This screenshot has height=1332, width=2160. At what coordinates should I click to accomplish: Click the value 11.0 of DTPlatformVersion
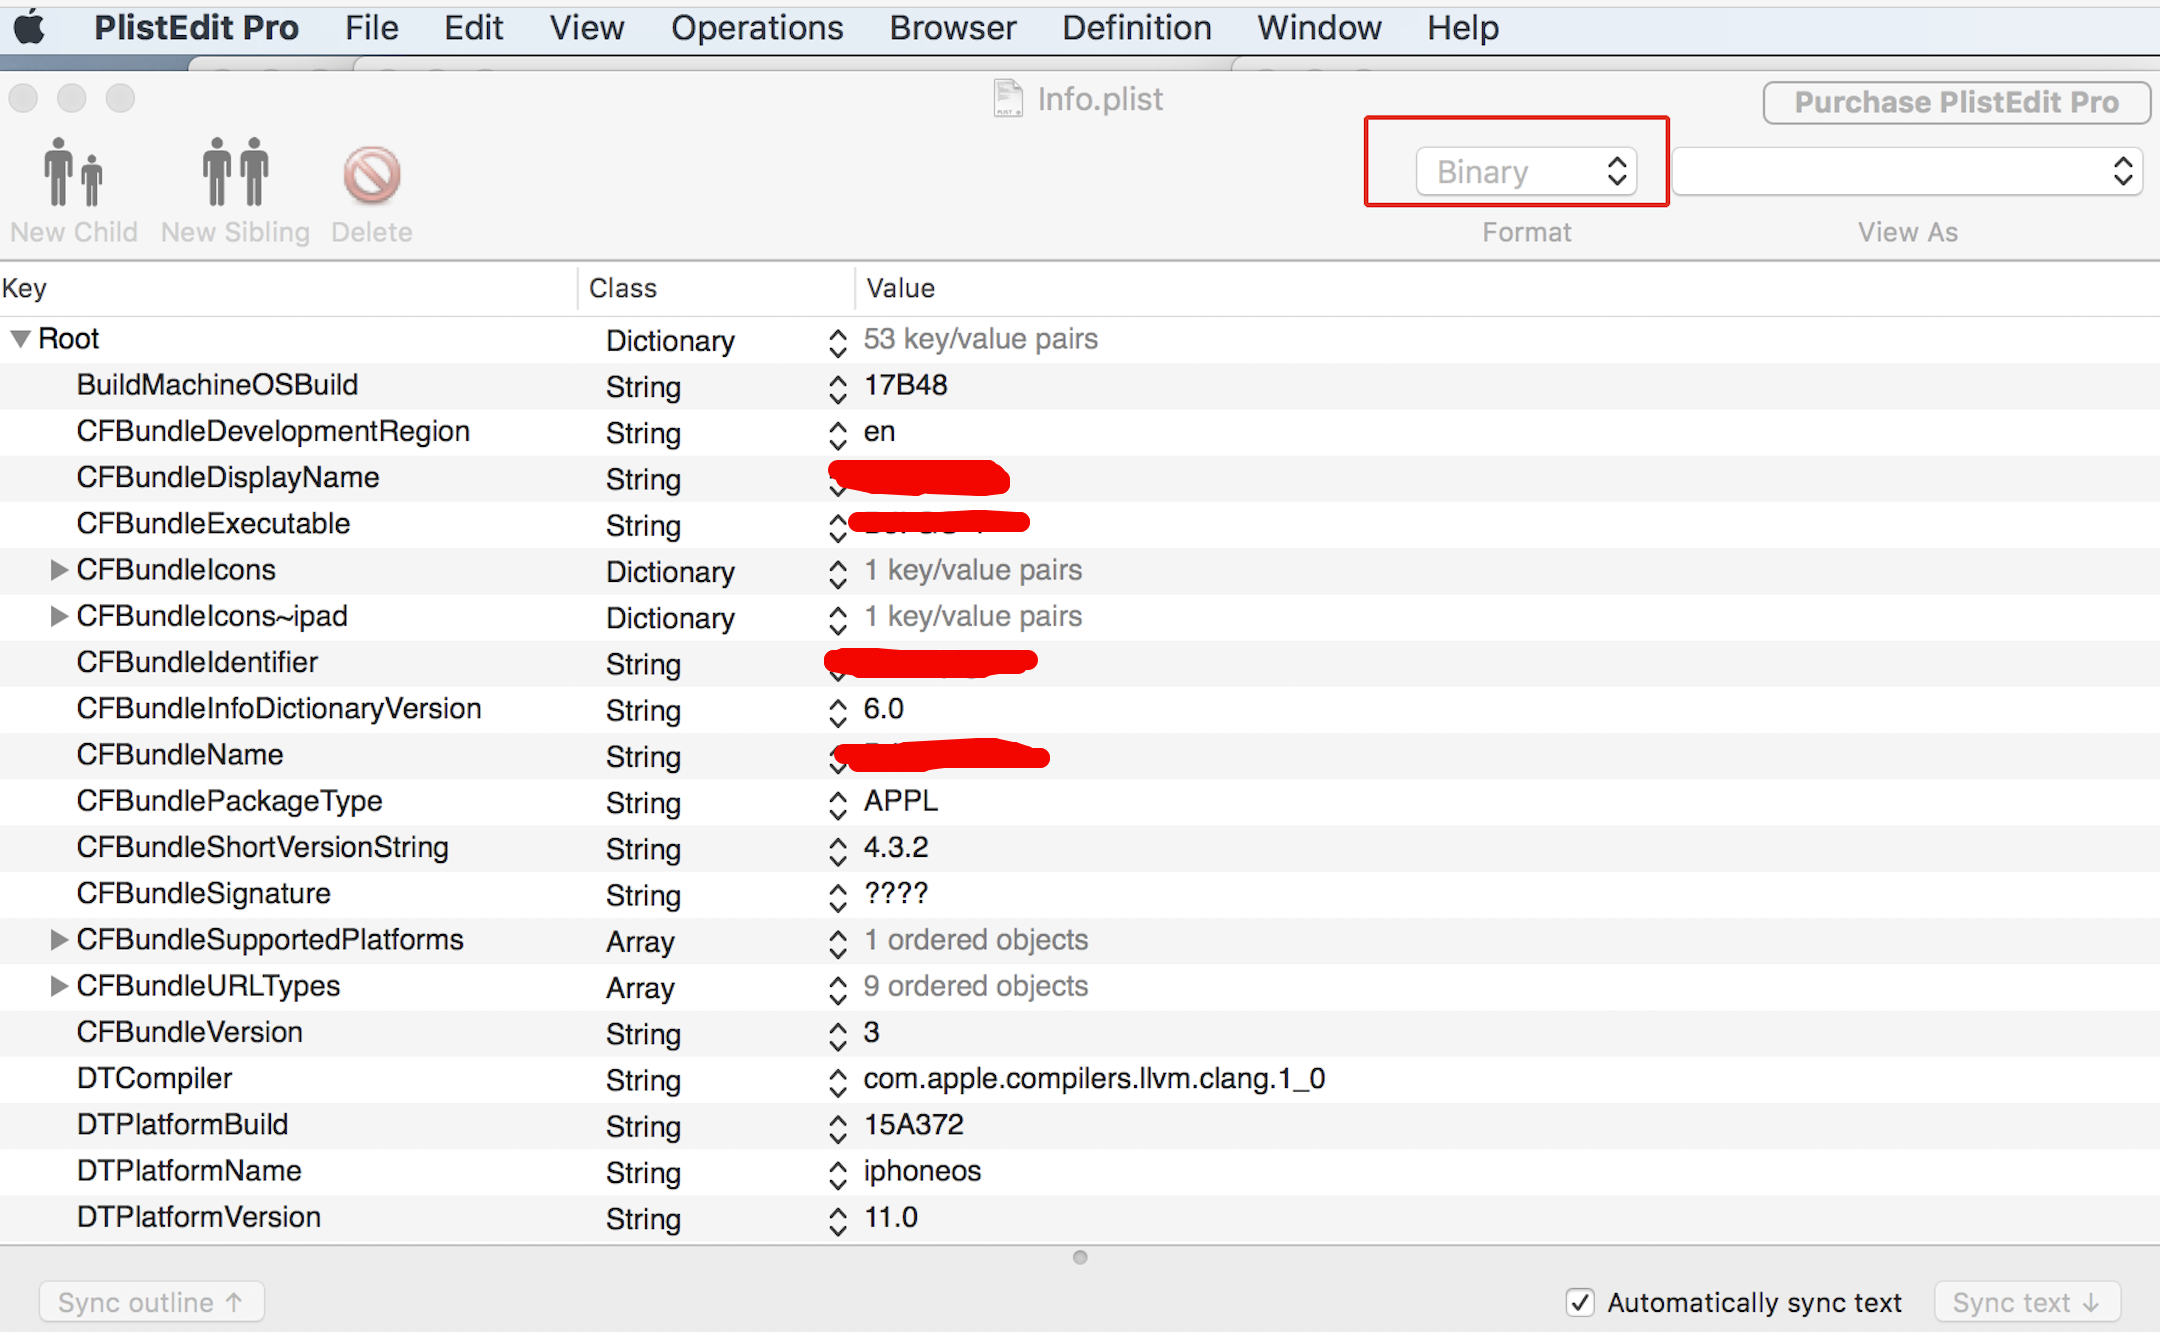(890, 1217)
